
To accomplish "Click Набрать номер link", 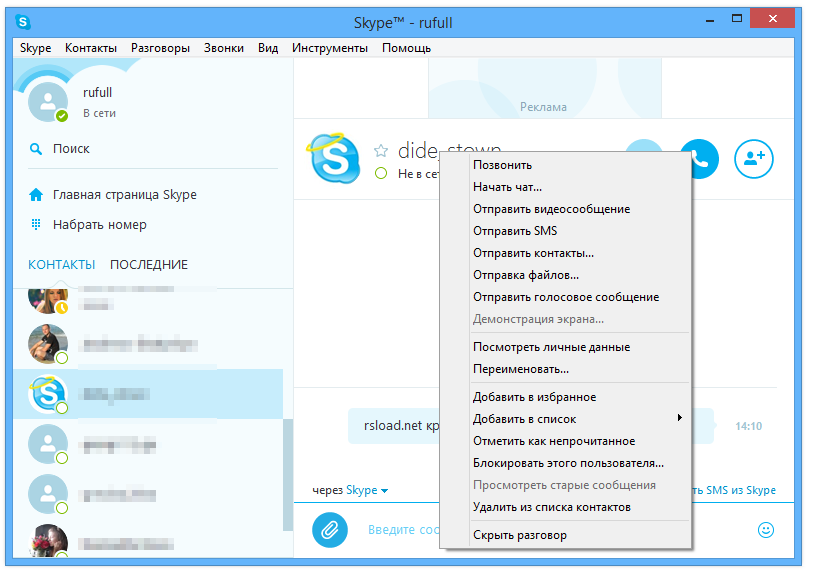I will (100, 225).
